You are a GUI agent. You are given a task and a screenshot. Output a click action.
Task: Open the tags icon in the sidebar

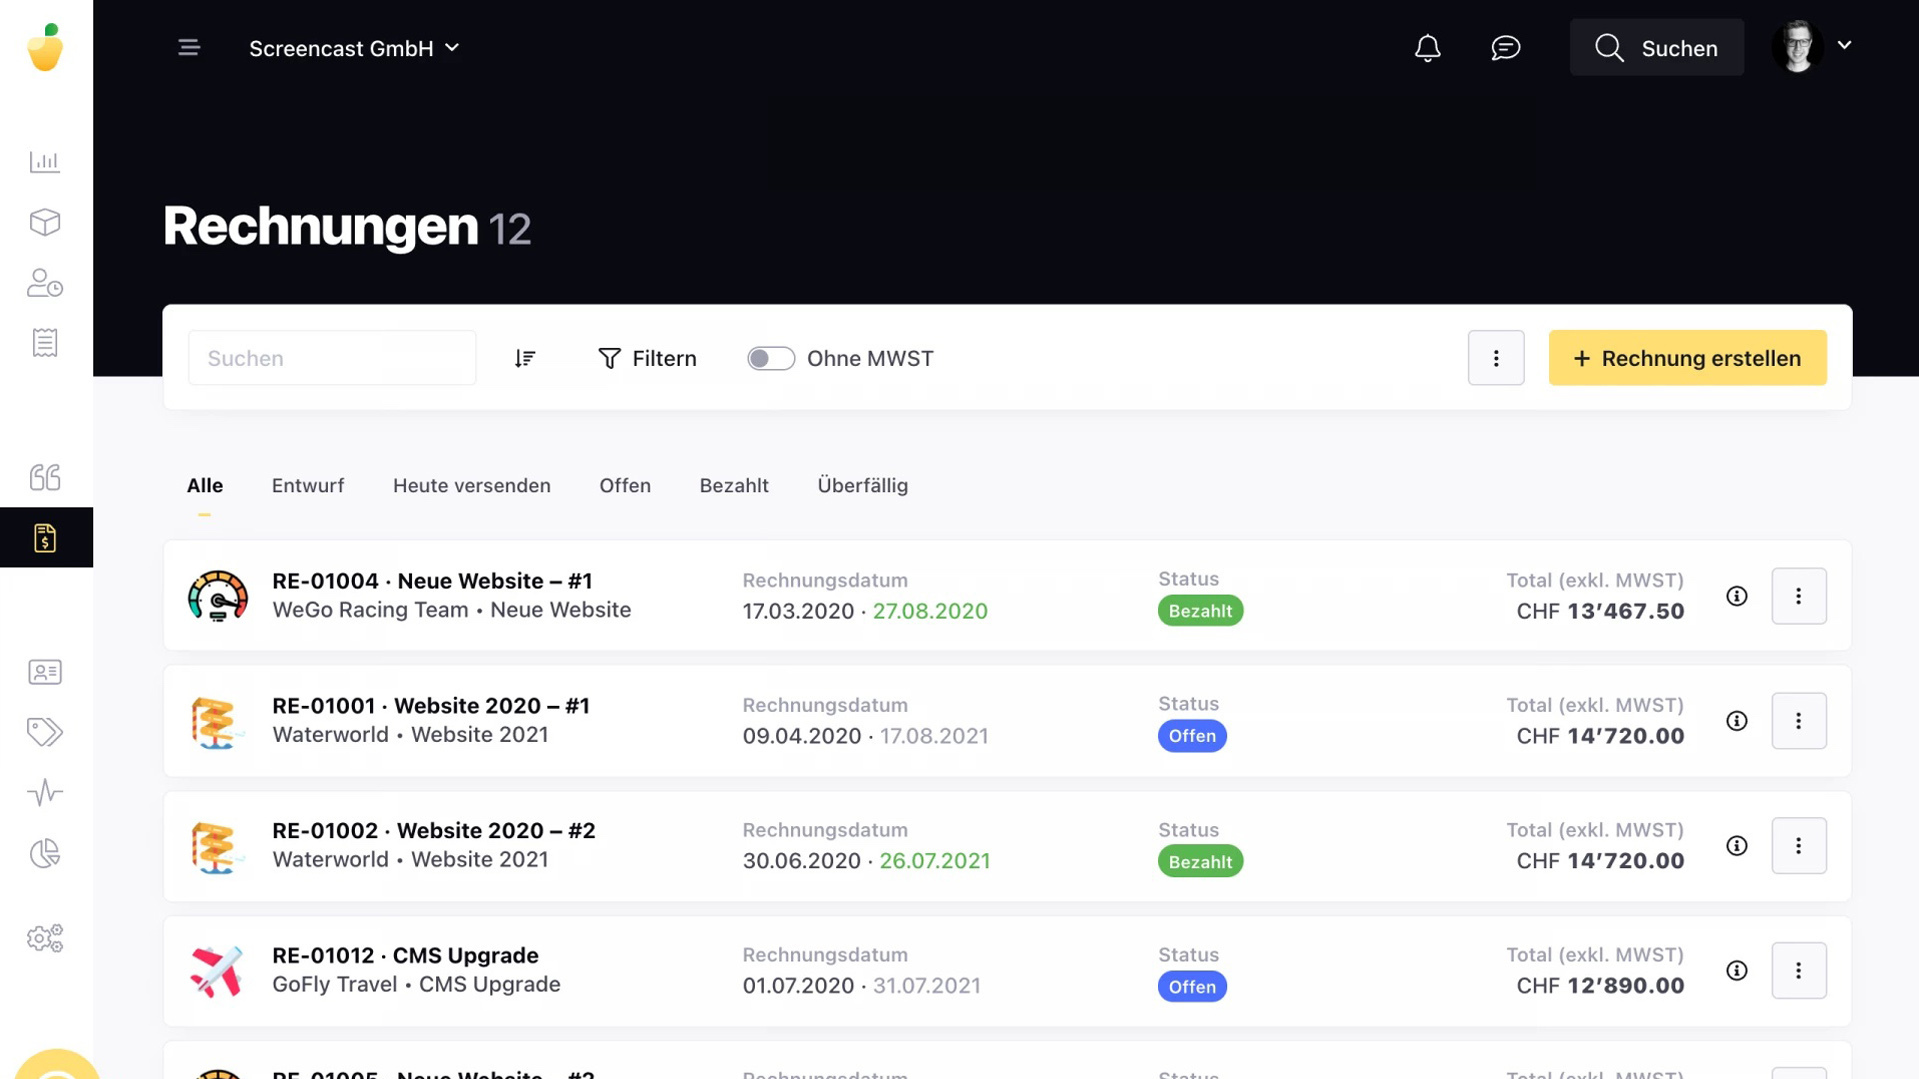[45, 732]
